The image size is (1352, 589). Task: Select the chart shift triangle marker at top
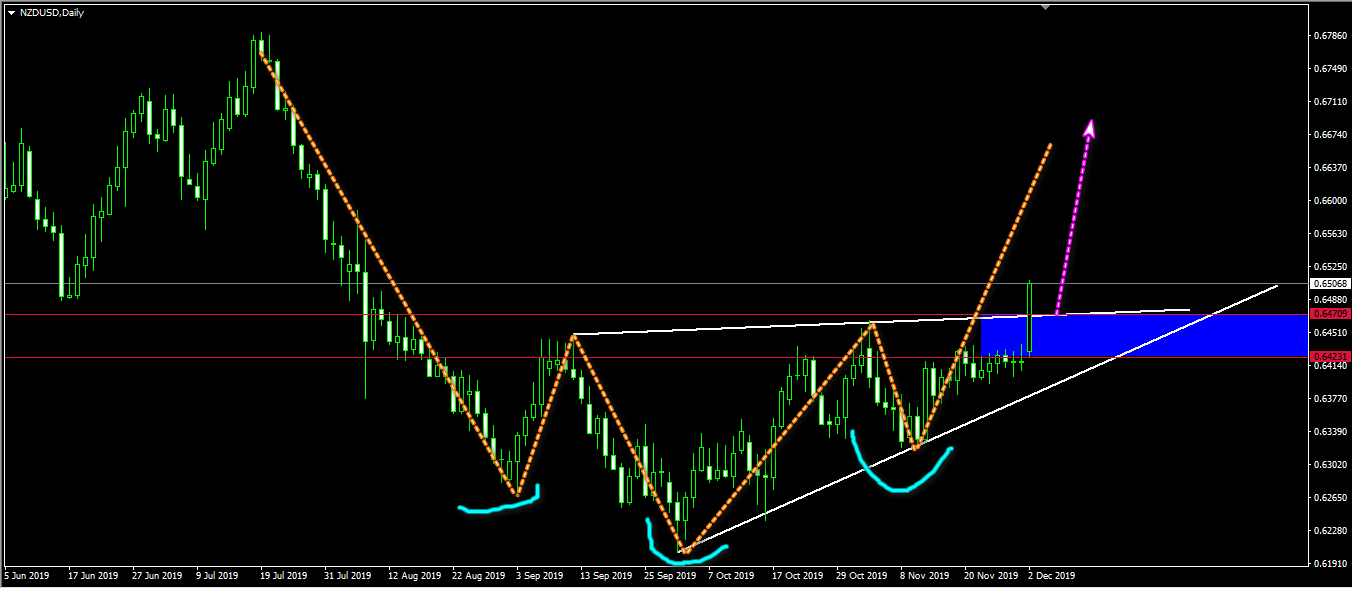click(x=1045, y=7)
